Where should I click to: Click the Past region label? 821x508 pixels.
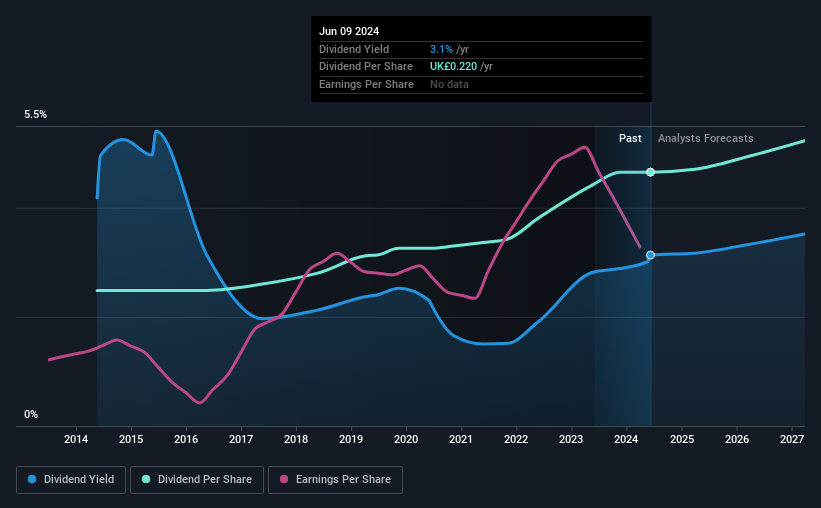point(630,138)
